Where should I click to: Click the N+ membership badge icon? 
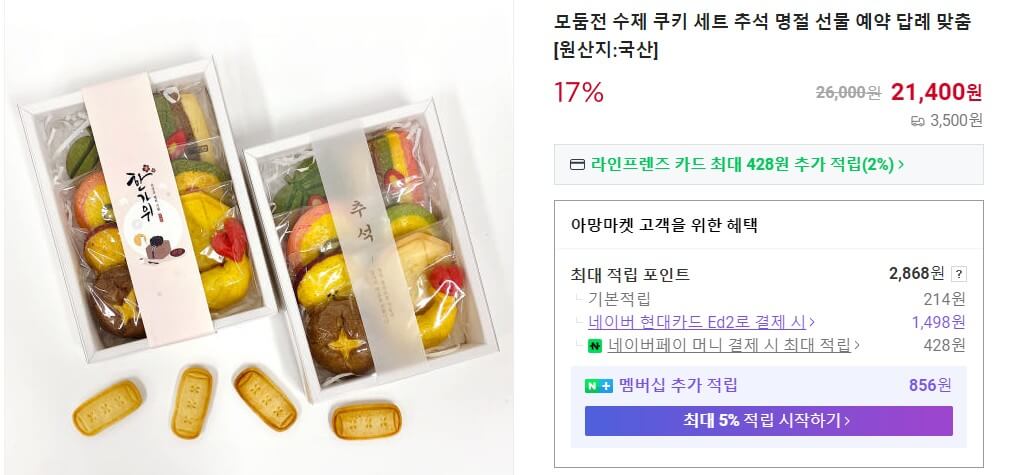pos(598,385)
